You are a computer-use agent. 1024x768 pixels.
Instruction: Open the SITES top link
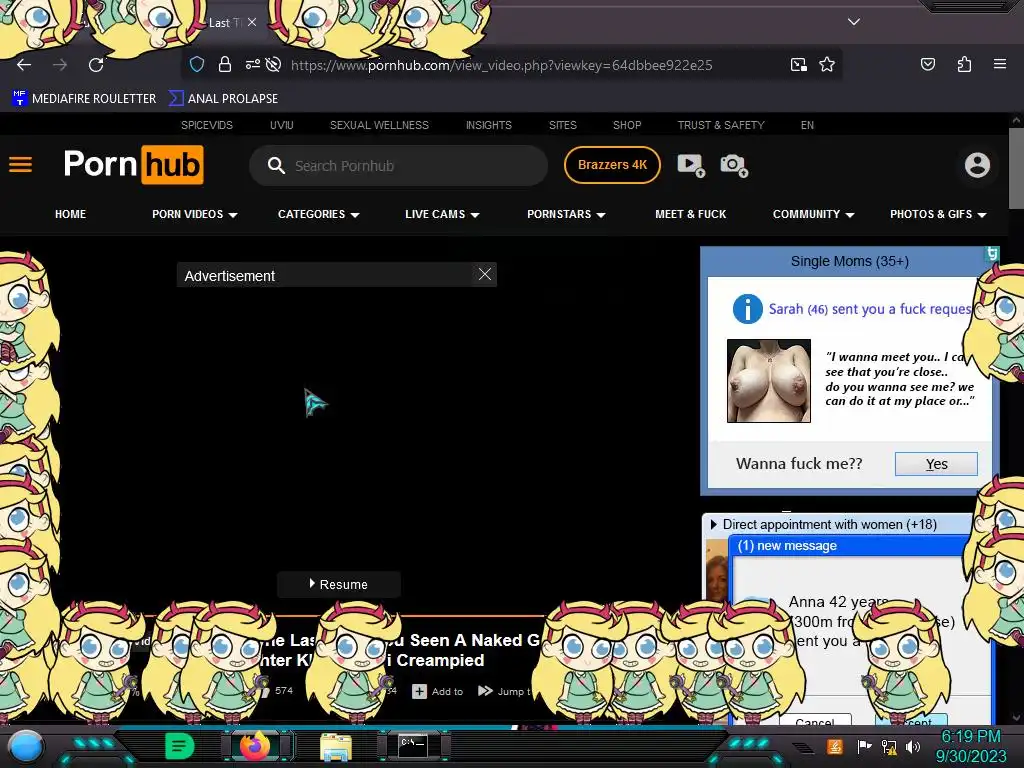coord(562,125)
